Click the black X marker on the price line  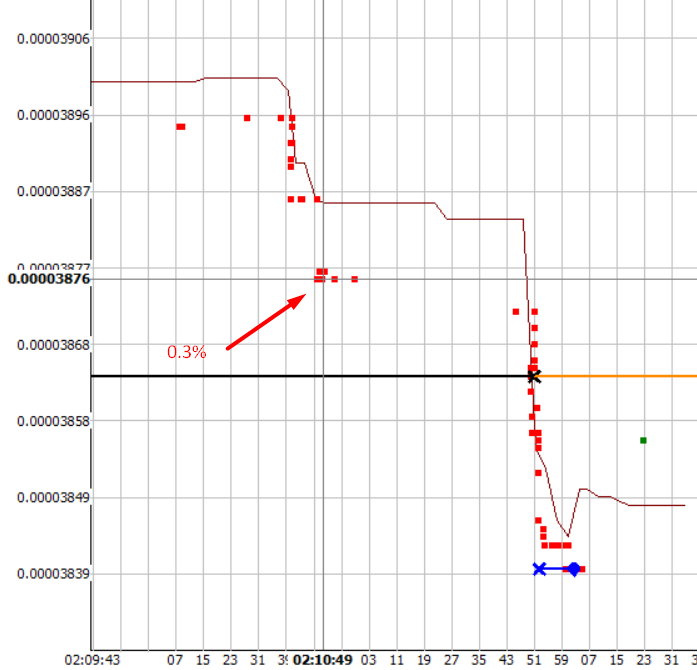tap(534, 377)
